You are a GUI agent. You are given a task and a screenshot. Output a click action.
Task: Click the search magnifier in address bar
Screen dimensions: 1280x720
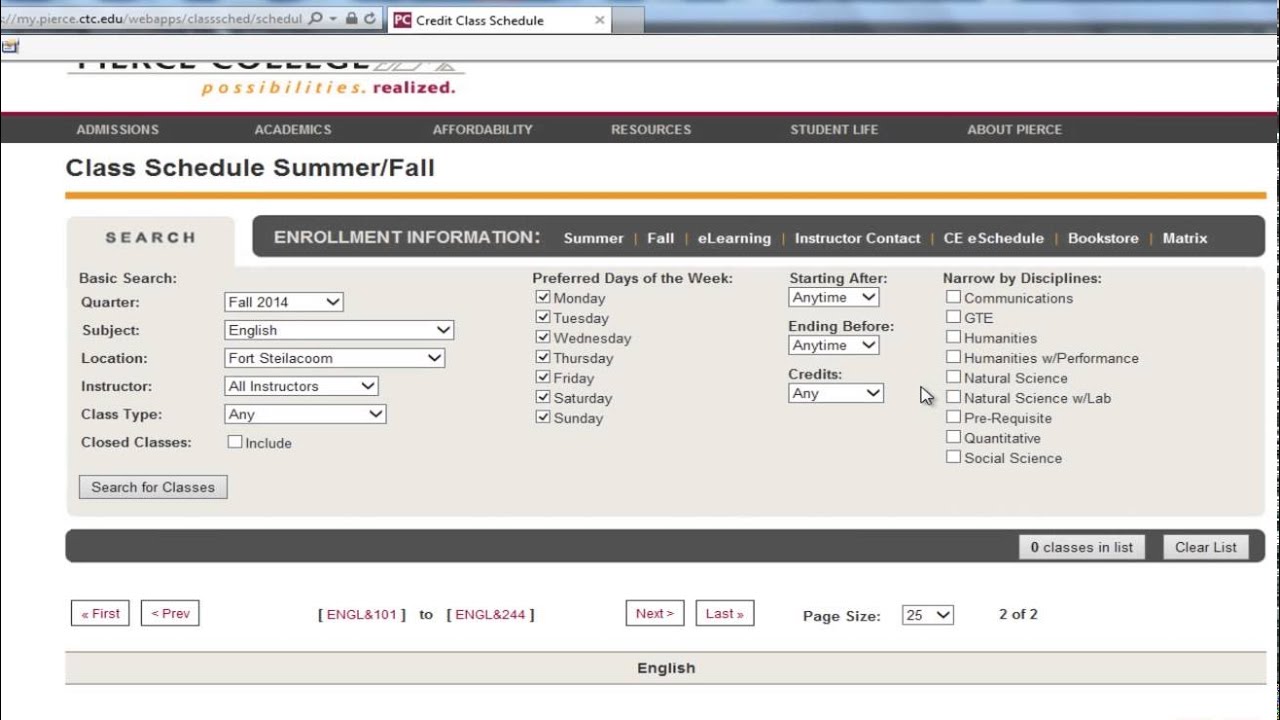click(316, 18)
